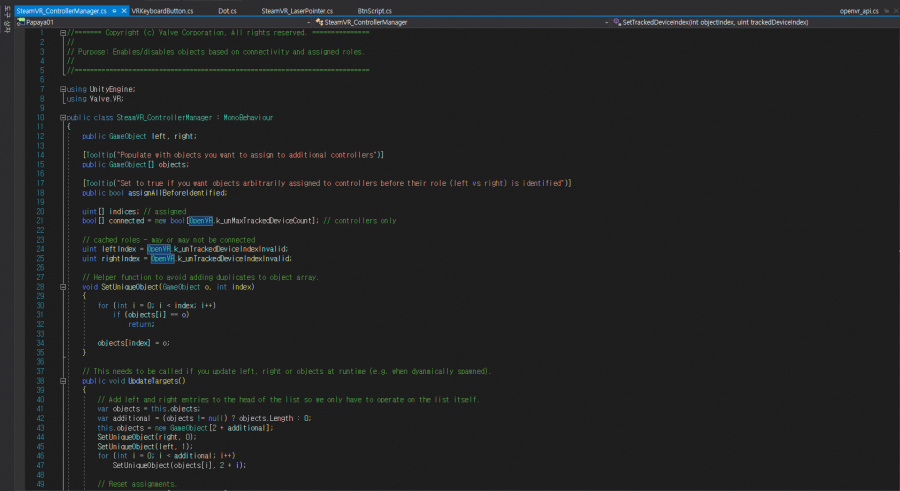Switch to the Dot.cs tab
Image resolution: width=900 pixels, height=491 pixels.
tap(227, 11)
